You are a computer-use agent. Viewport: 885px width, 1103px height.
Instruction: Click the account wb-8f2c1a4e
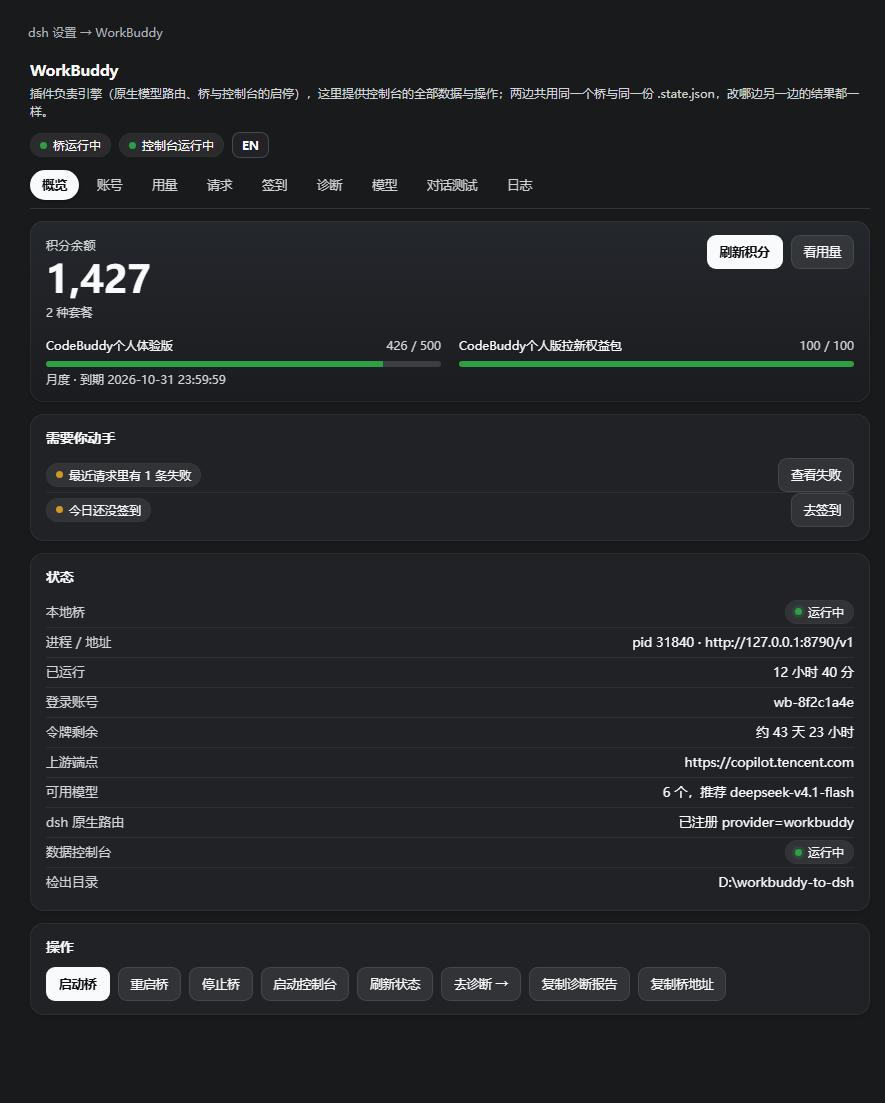(x=814, y=702)
